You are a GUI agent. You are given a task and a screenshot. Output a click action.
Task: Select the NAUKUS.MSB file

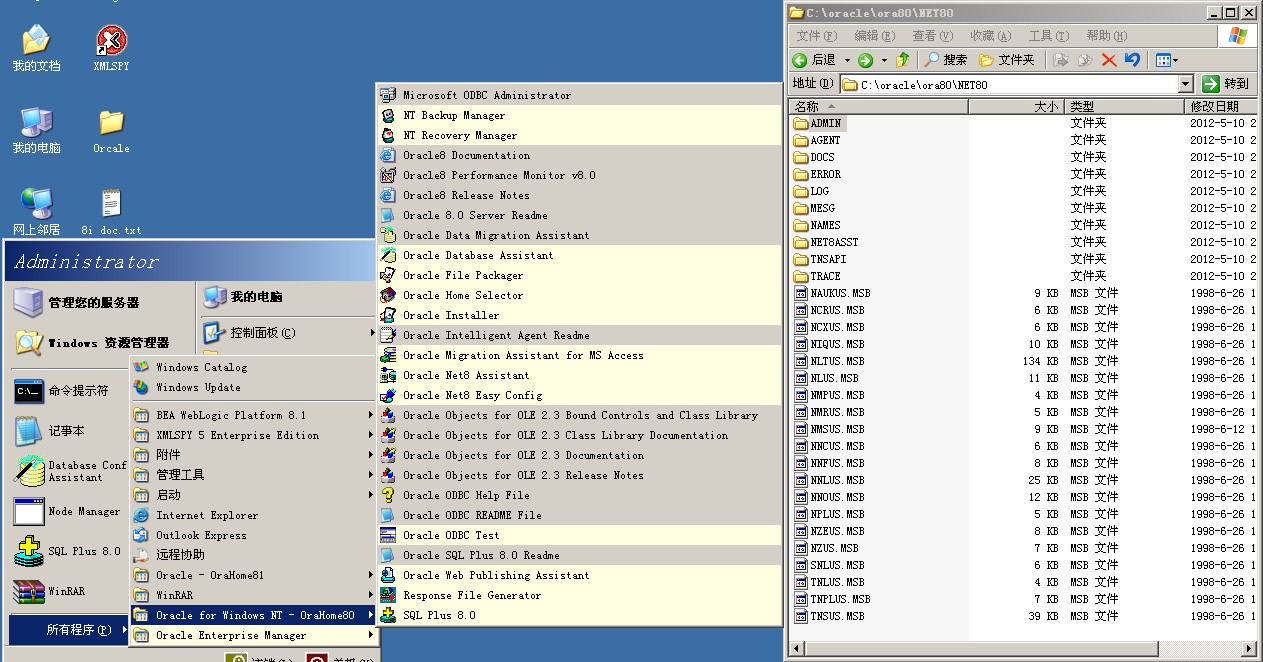(x=832, y=293)
